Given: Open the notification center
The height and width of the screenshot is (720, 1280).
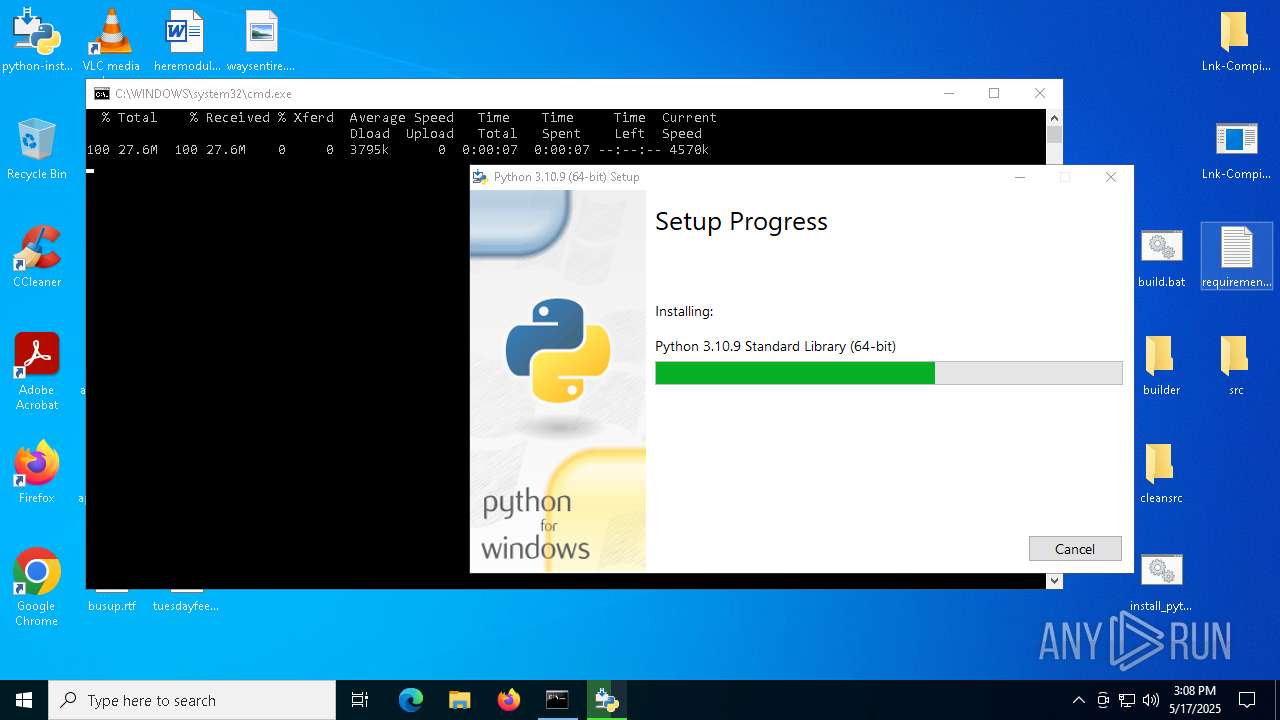Looking at the screenshot, I should point(1247,700).
